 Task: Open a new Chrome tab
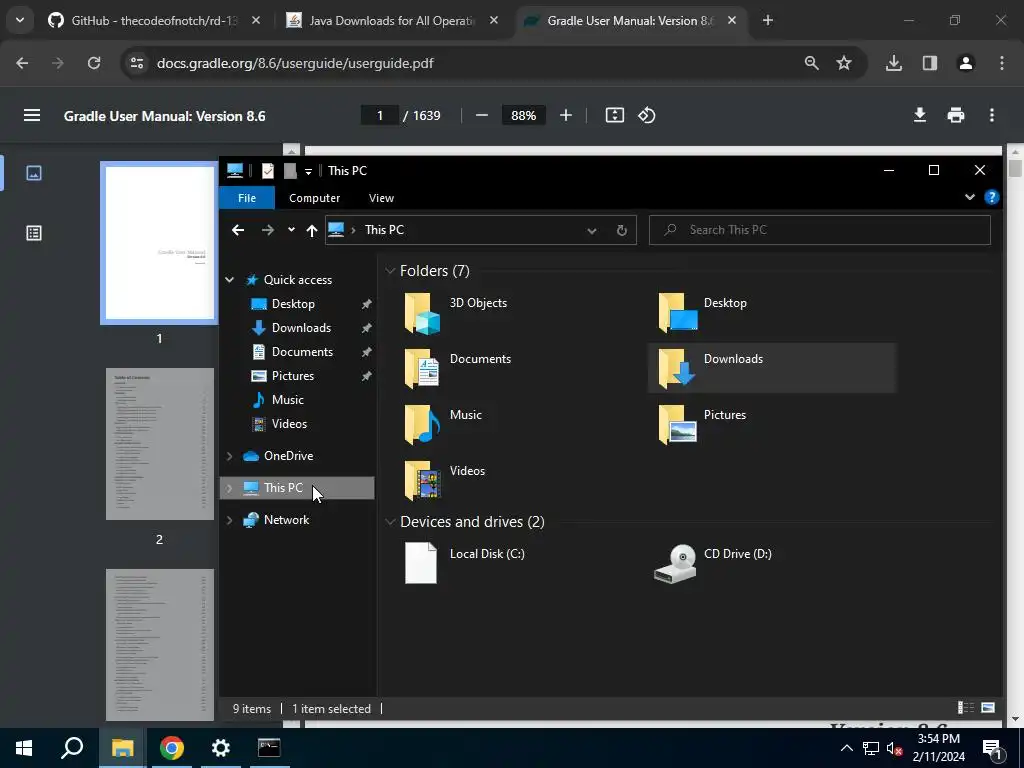click(767, 20)
